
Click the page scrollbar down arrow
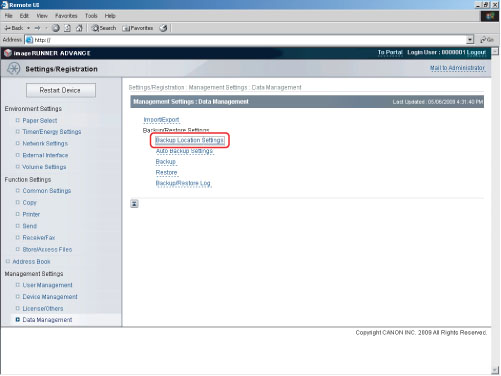tap(495, 370)
